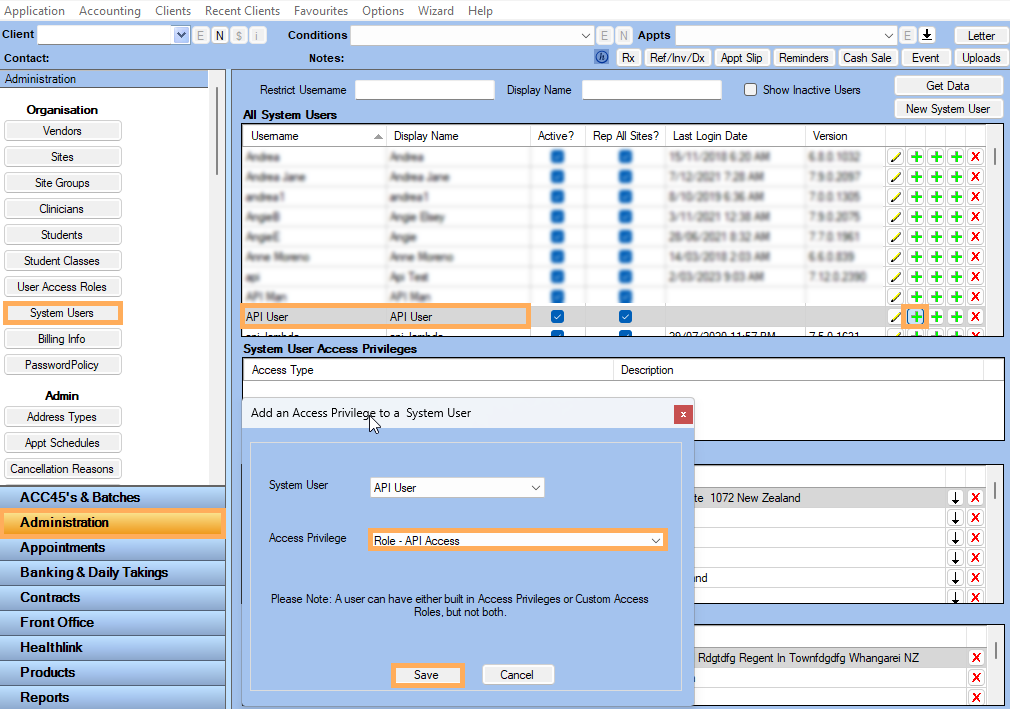Uncheck the Active checkbox for API User
Image resolution: width=1010 pixels, height=709 pixels.
click(x=557, y=317)
